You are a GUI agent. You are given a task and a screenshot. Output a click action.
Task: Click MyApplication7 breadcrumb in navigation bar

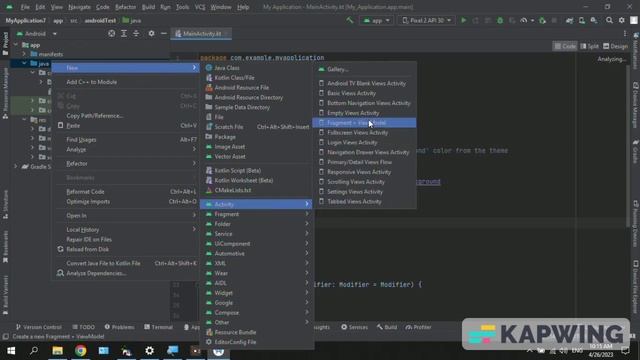click(x=26, y=20)
